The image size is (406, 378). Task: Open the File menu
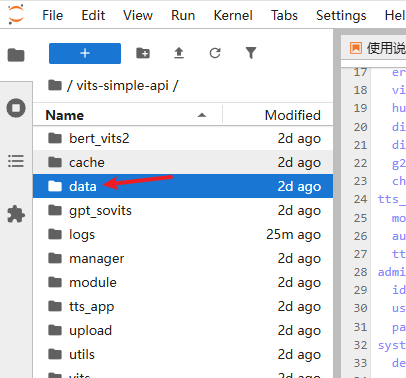(52, 15)
